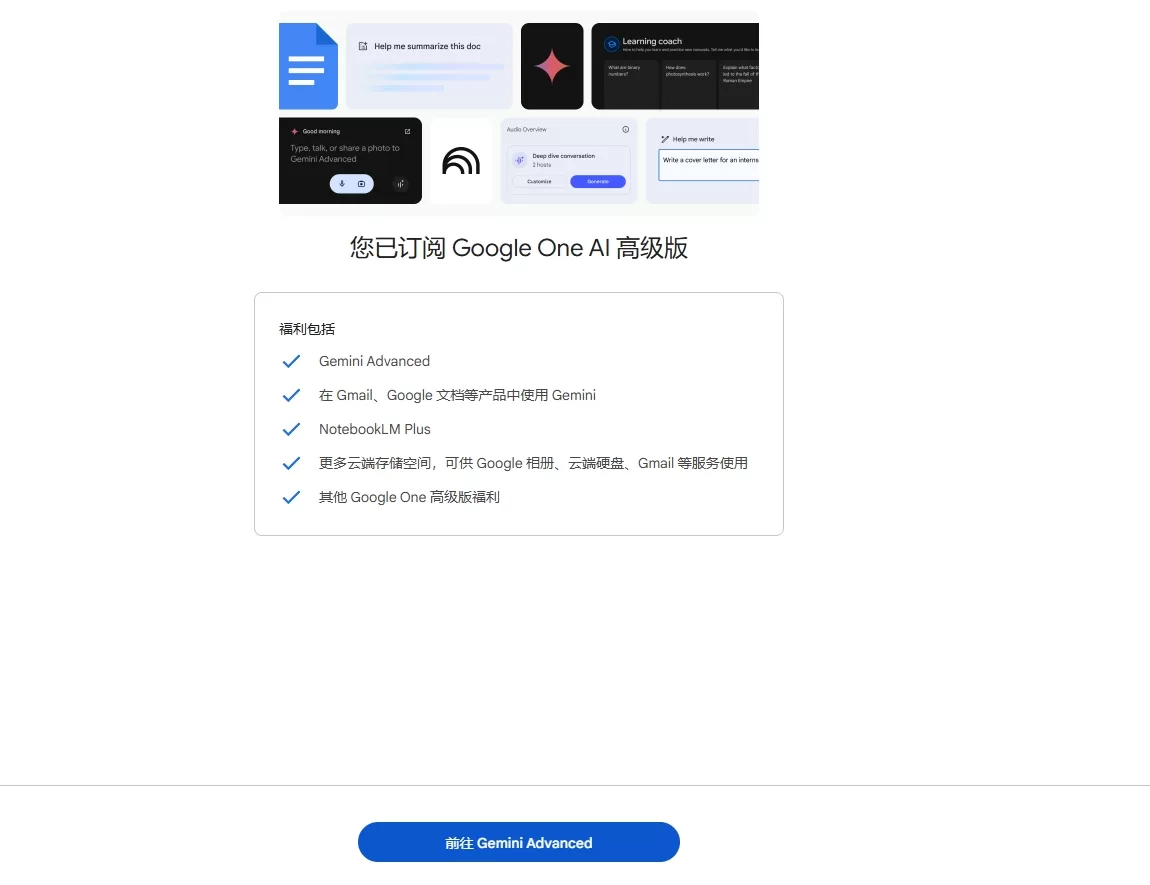
Task: Click the info icon in Audio Overview card
Action: tap(626, 129)
